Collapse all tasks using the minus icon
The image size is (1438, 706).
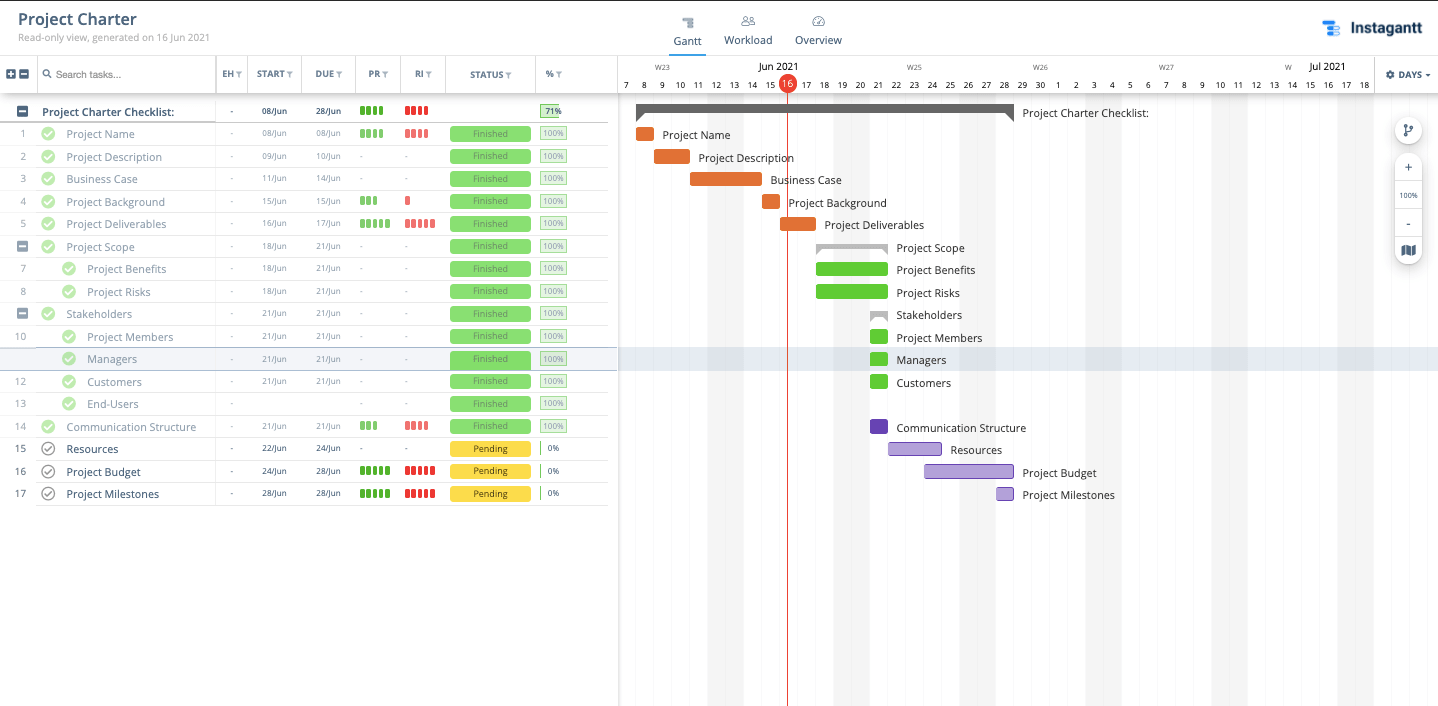(23, 74)
